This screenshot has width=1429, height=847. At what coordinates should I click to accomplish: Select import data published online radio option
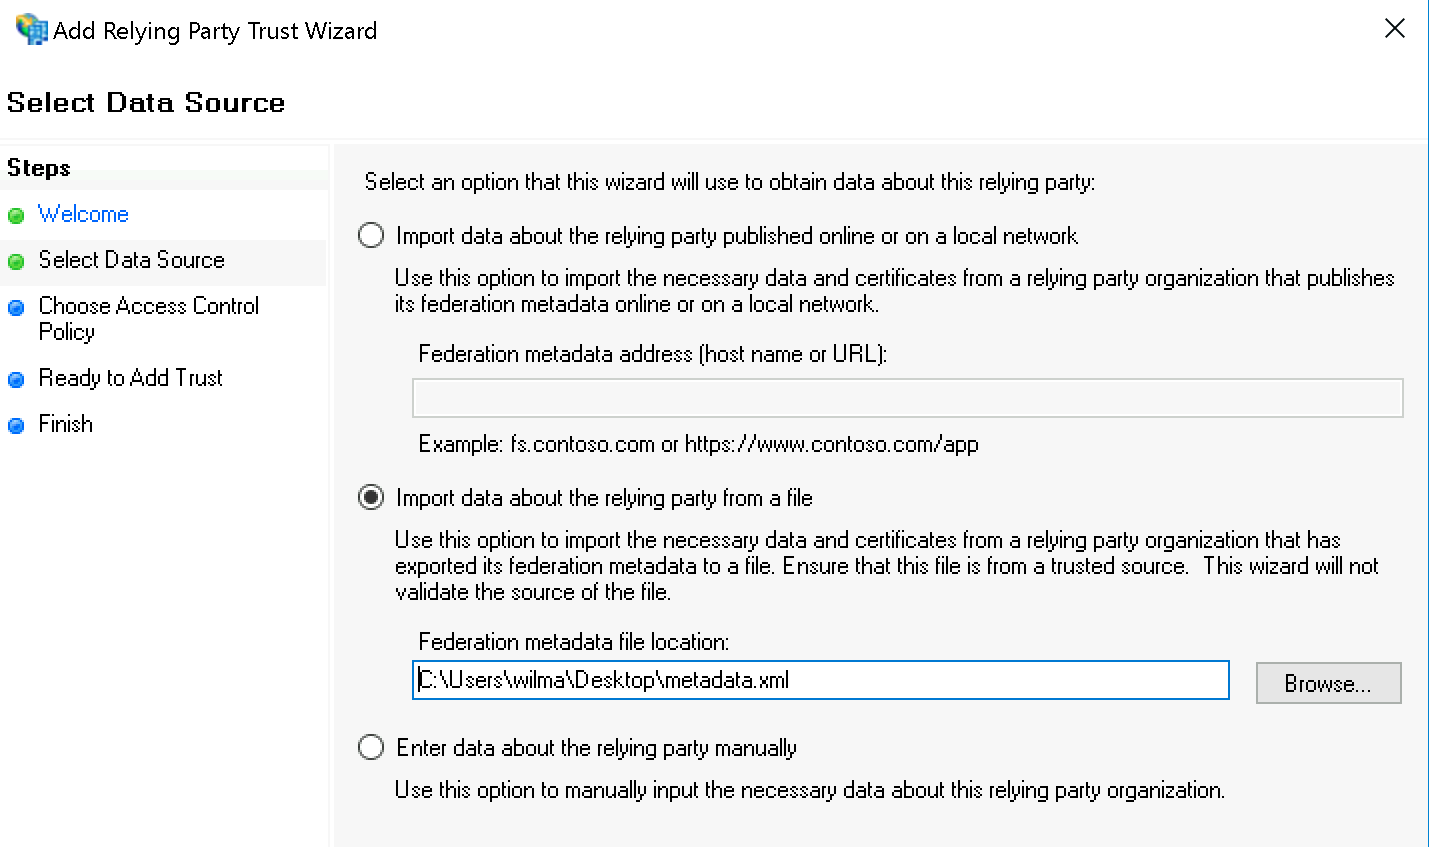tap(371, 235)
